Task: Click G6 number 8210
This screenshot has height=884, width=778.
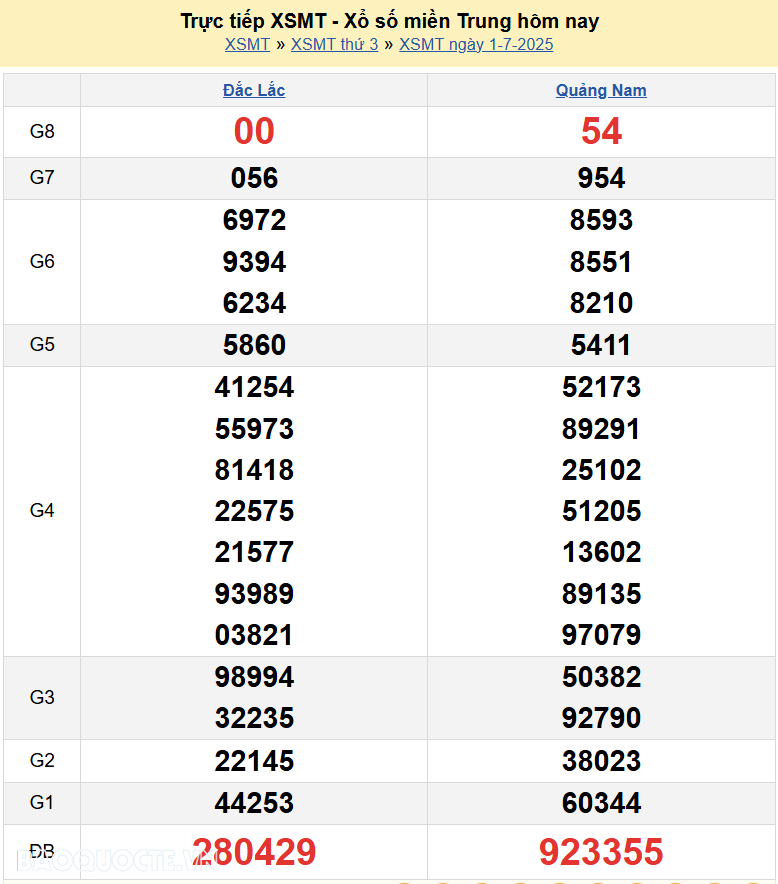Action: coord(601,303)
